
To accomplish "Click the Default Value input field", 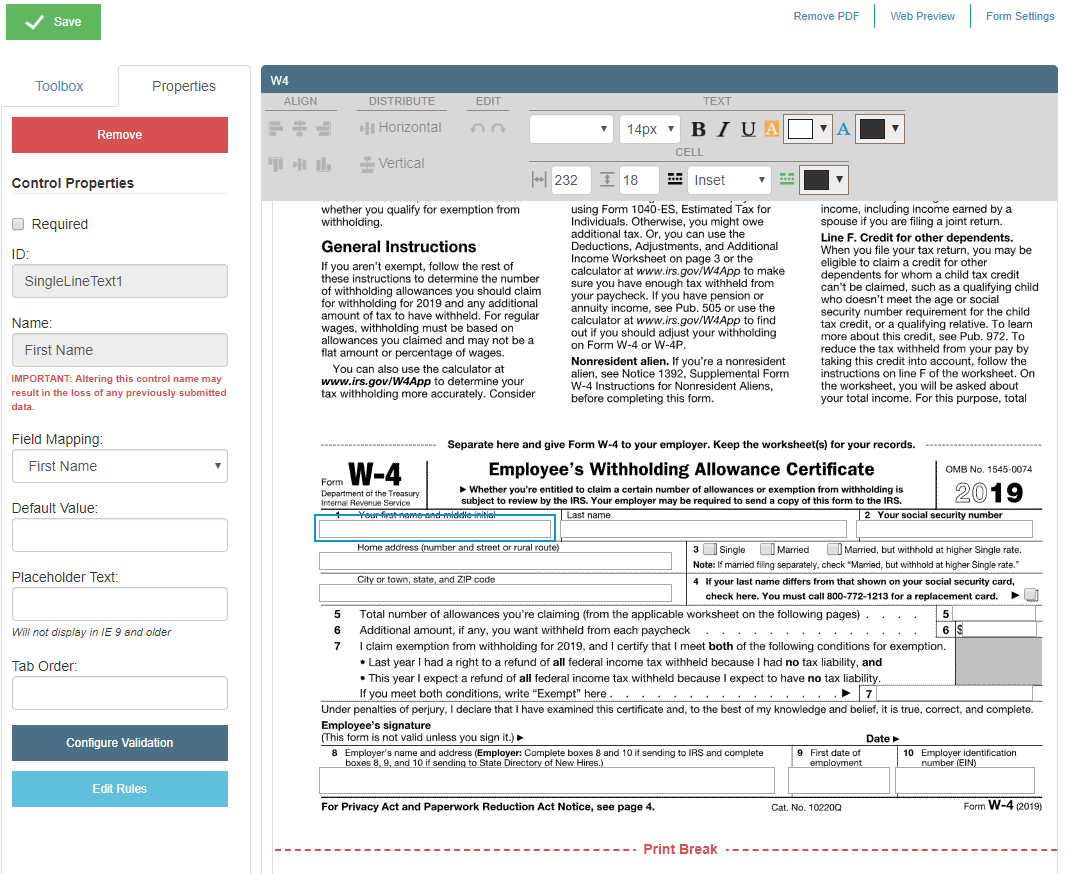I will tap(120, 535).
